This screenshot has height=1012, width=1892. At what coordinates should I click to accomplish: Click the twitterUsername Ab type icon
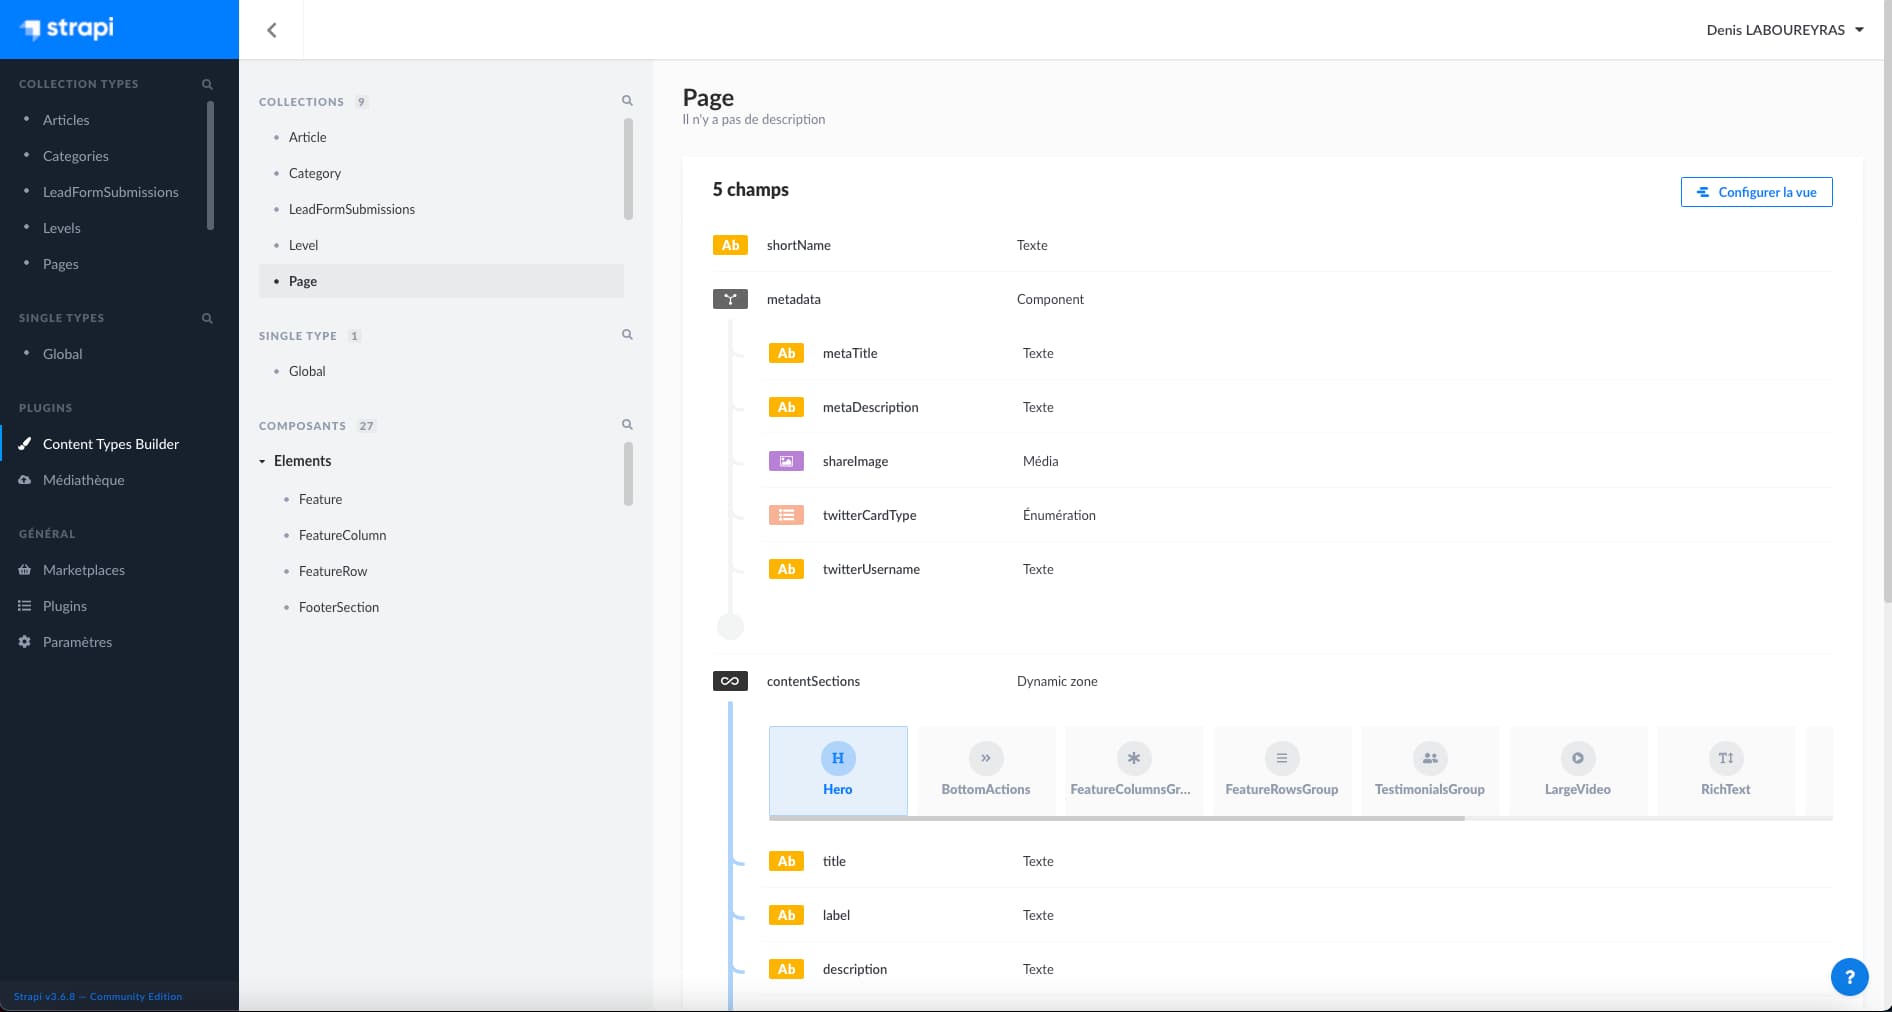[x=786, y=569]
